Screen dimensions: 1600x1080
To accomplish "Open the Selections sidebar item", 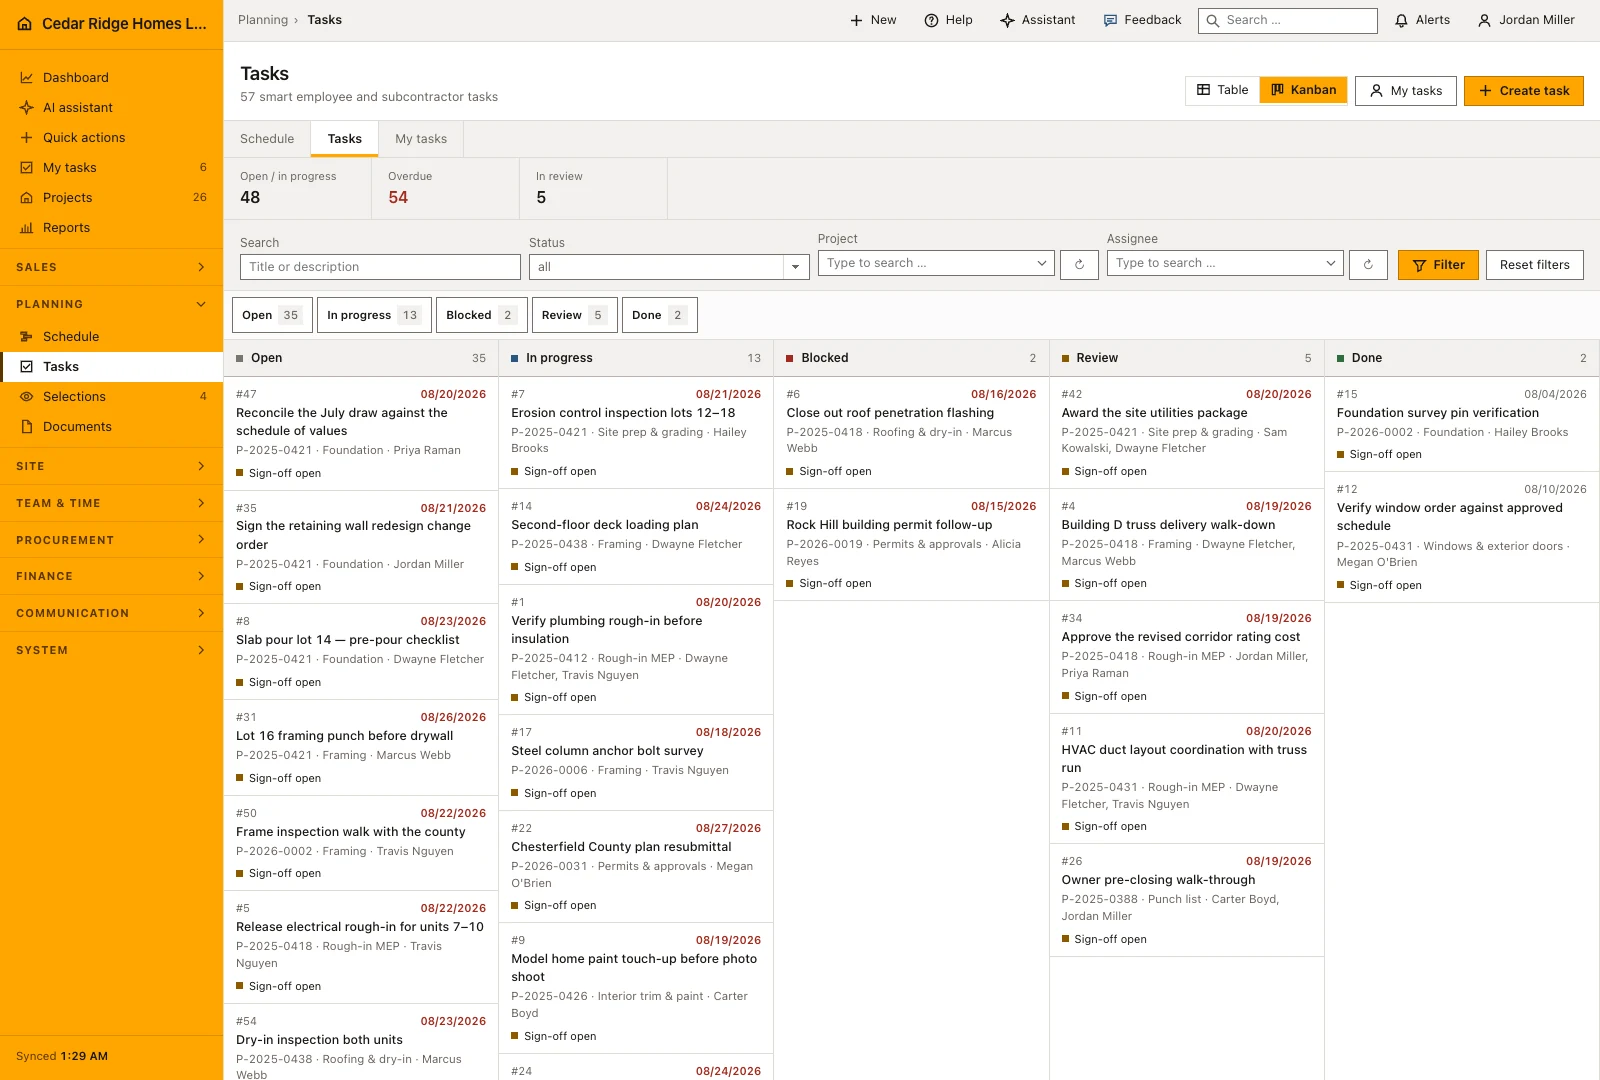I will click(x=111, y=397).
